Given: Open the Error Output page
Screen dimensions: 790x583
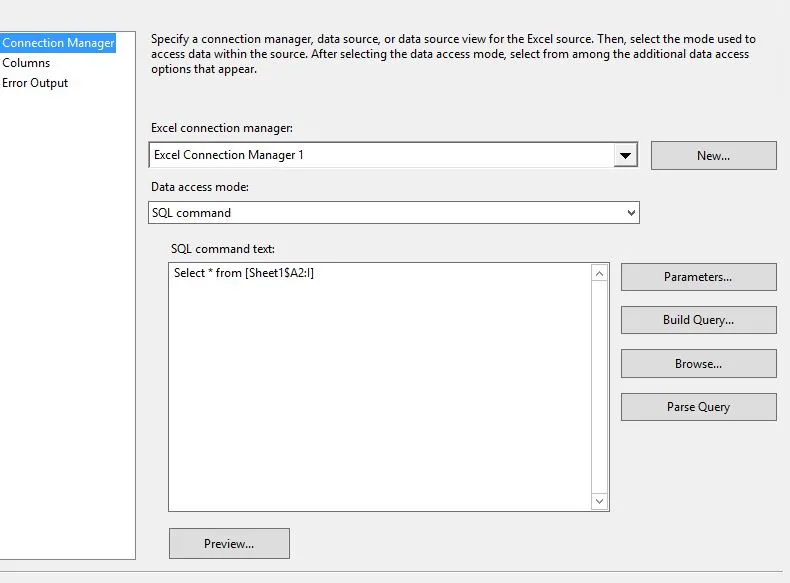Looking at the screenshot, I should point(35,83).
